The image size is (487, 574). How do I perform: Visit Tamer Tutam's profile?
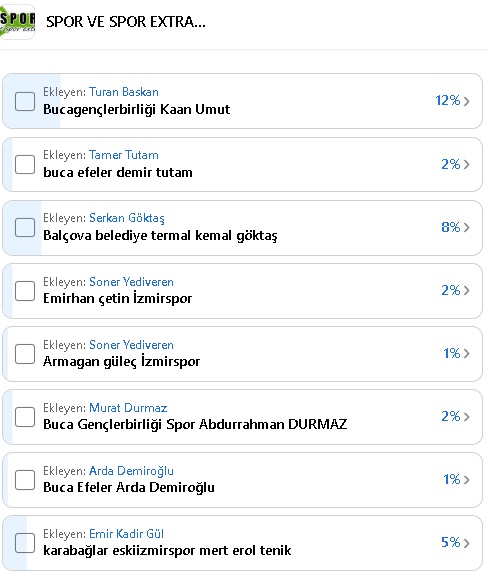pos(124,155)
